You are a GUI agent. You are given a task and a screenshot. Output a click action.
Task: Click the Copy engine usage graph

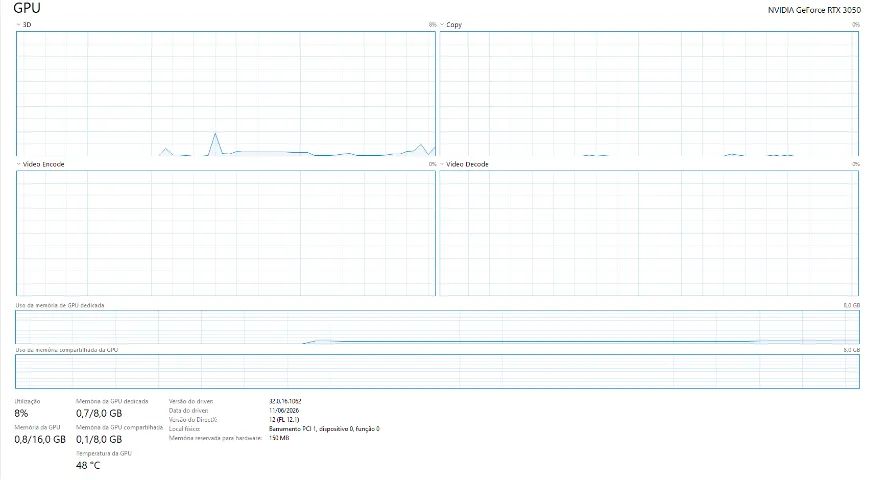tap(649, 93)
